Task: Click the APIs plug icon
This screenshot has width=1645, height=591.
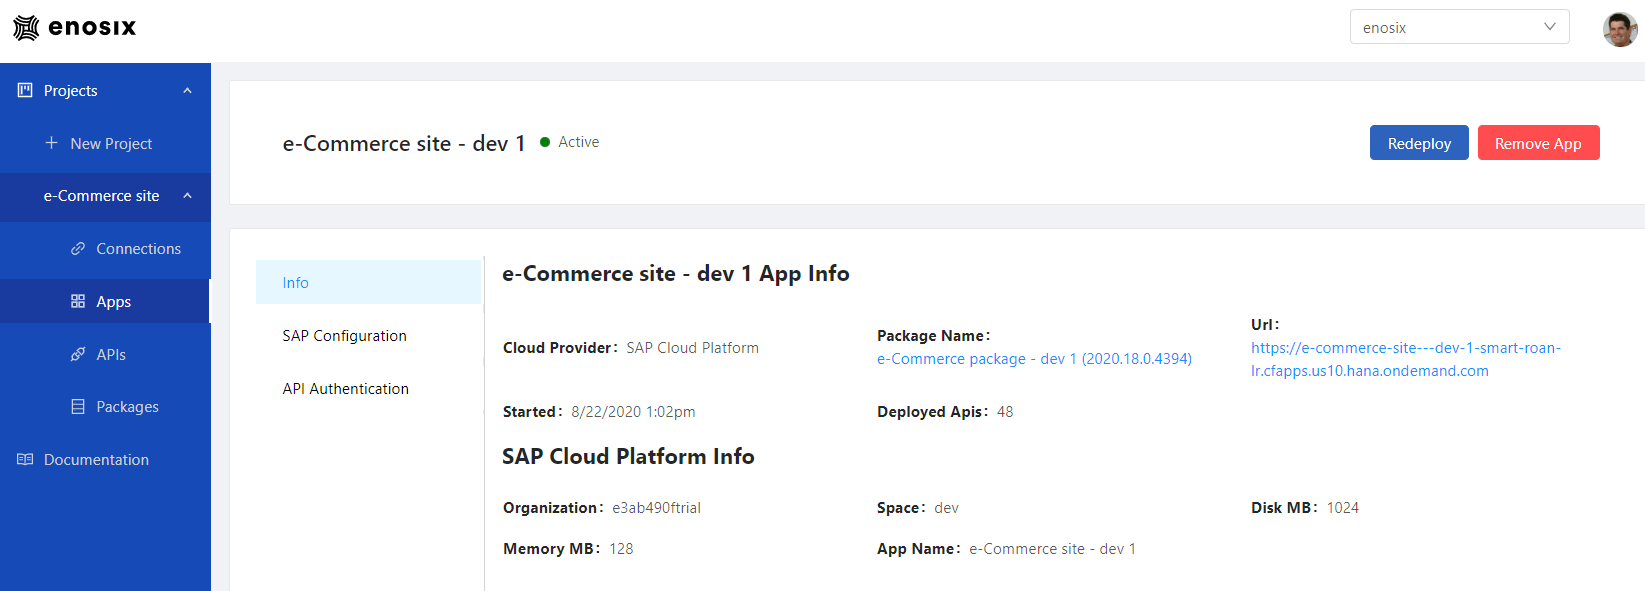Action: click(x=78, y=354)
